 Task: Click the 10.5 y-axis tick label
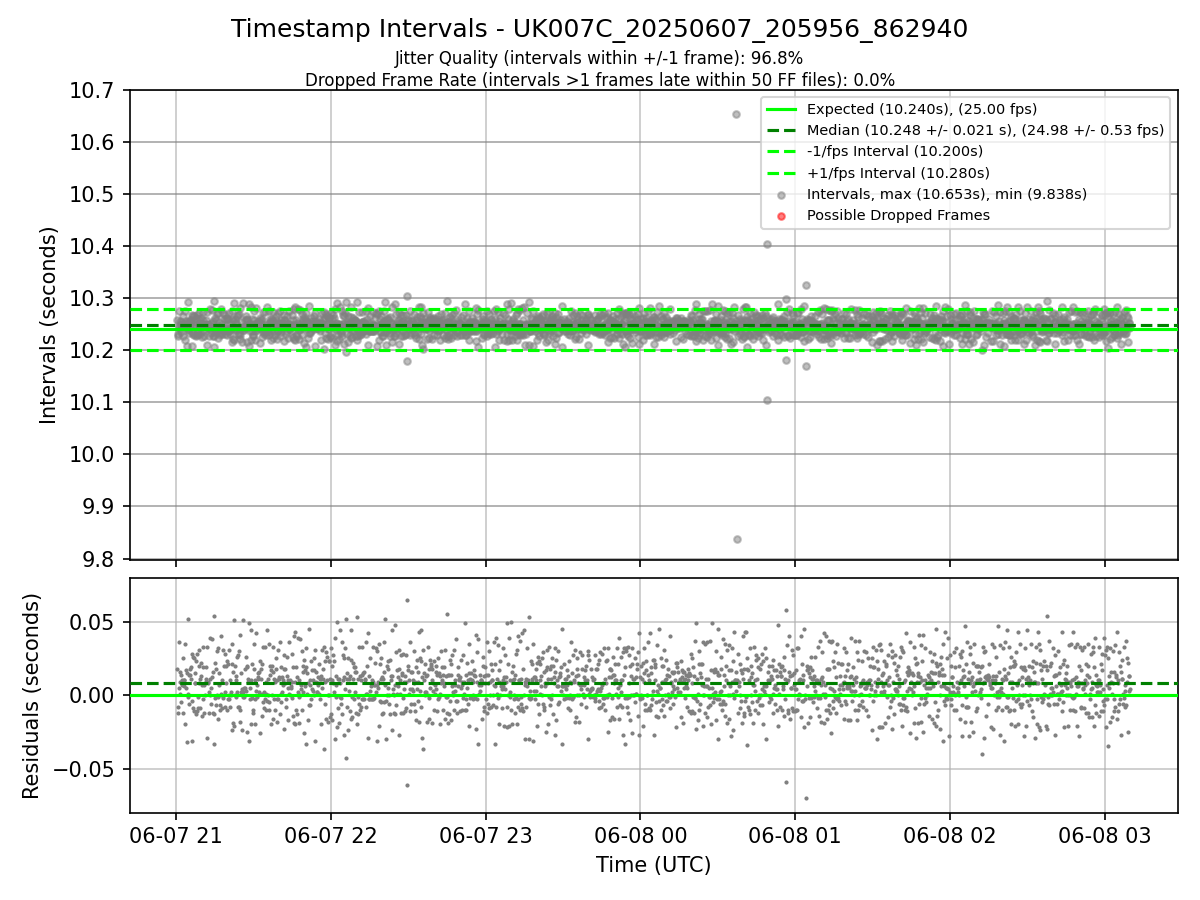coord(92,195)
